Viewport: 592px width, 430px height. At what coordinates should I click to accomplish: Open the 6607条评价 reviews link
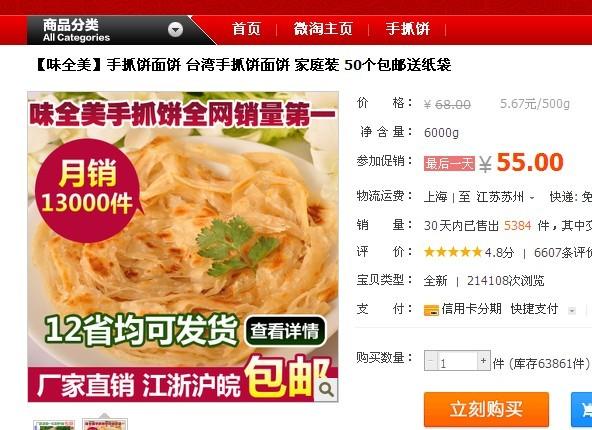point(563,253)
